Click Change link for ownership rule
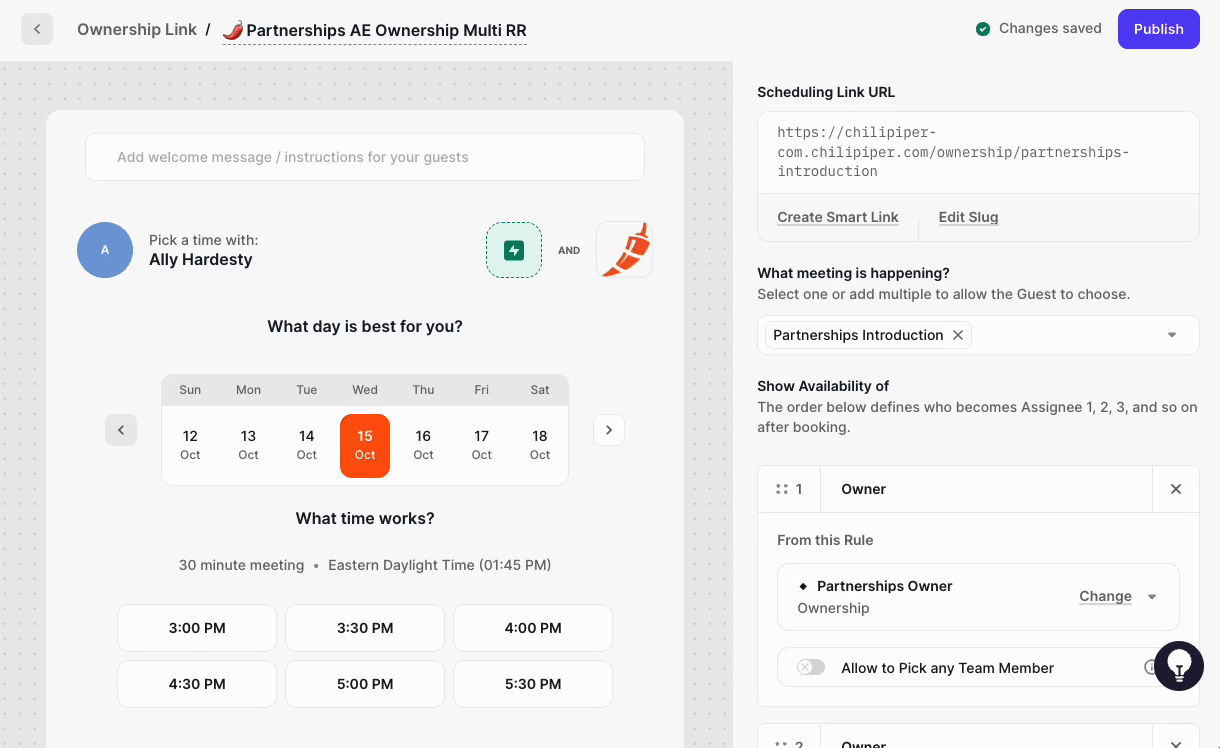The height and width of the screenshot is (748, 1220). (x=1105, y=596)
